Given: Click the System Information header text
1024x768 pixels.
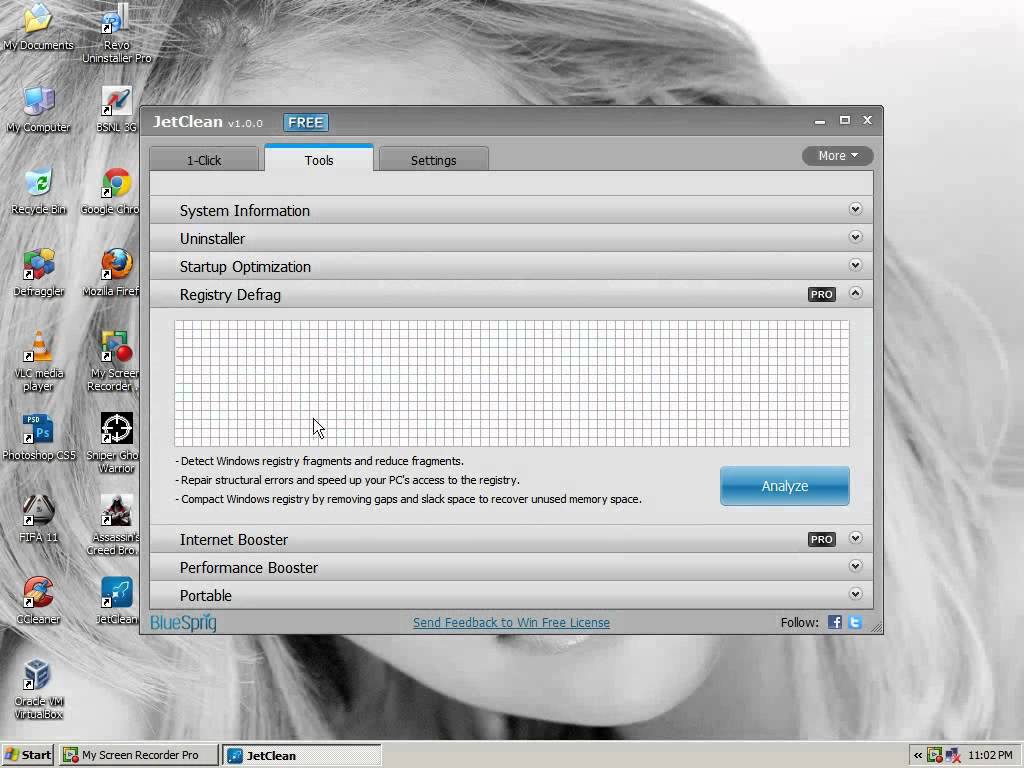Looking at the screenshot, I should tap(245, 211).
